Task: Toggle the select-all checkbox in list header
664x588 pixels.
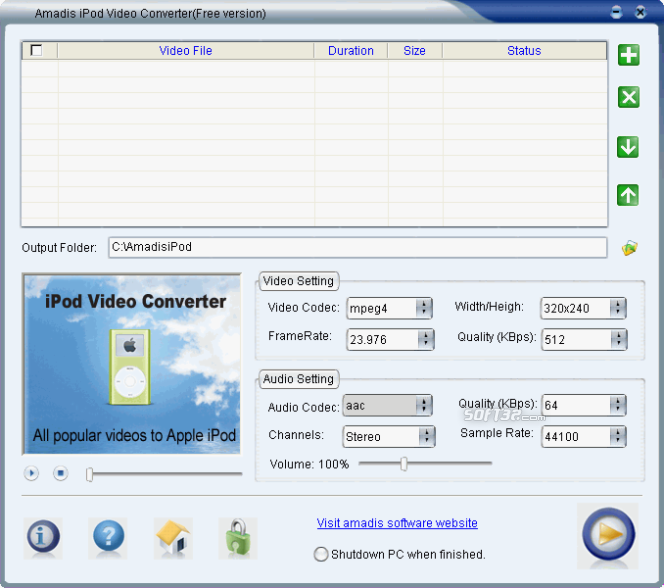Action: 36,50
